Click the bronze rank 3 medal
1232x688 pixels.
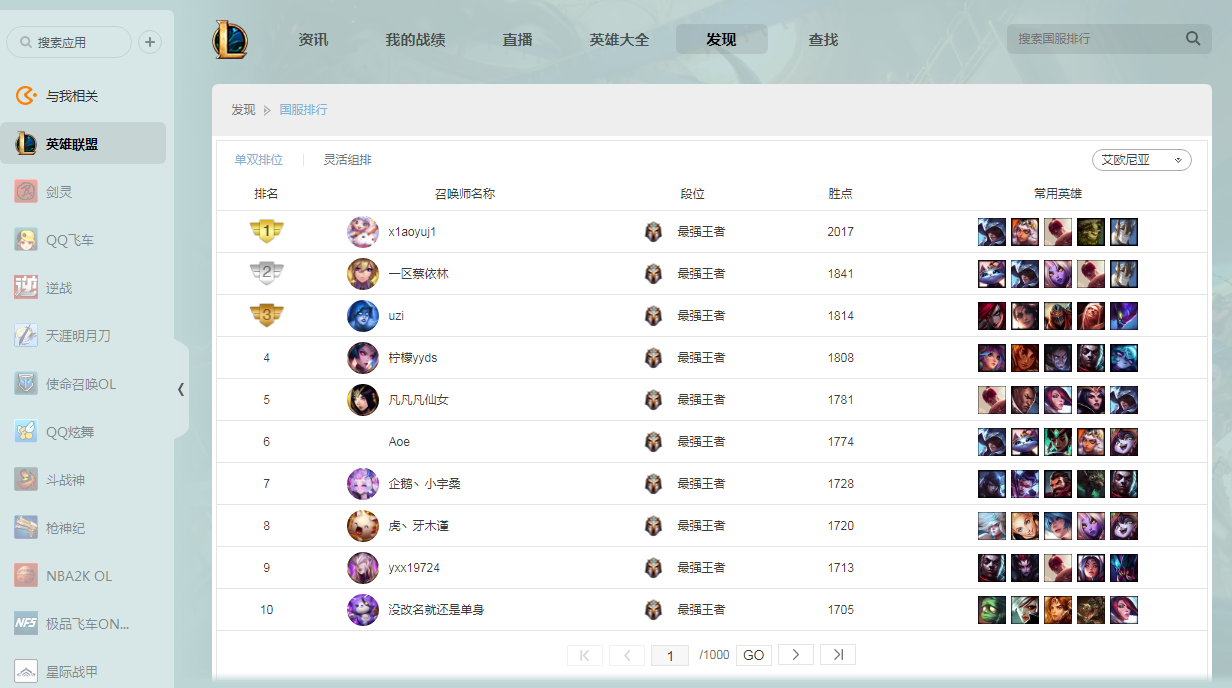(267, 316)
